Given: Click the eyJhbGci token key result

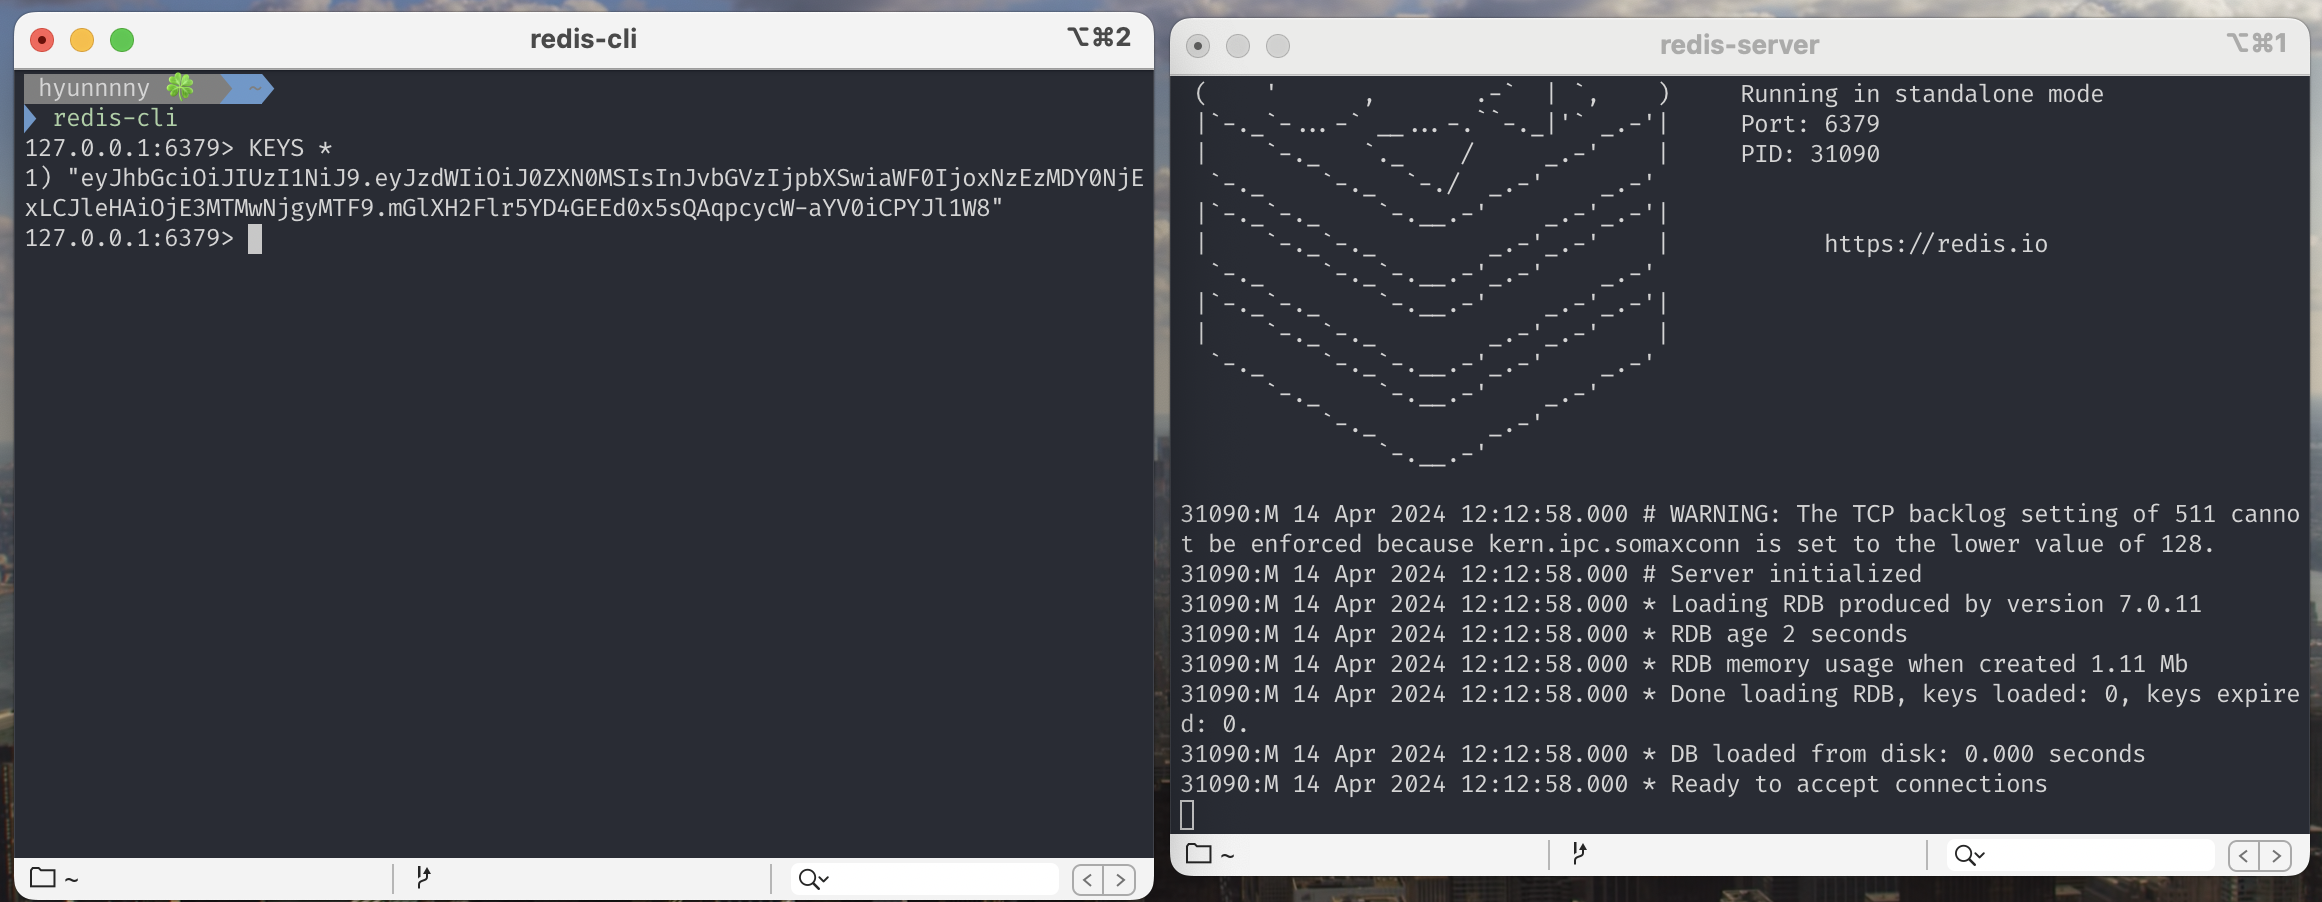Looking at the screenshot, I should click(584, 193).
